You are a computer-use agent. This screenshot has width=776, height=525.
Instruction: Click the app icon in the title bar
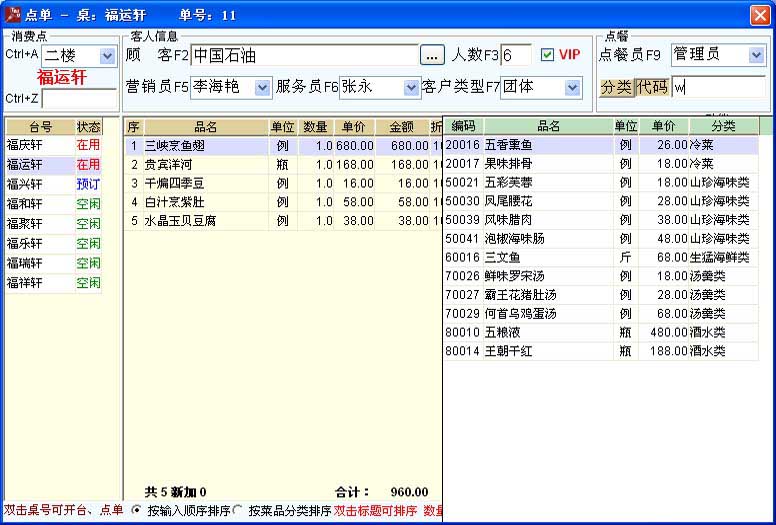coord(13,14)
